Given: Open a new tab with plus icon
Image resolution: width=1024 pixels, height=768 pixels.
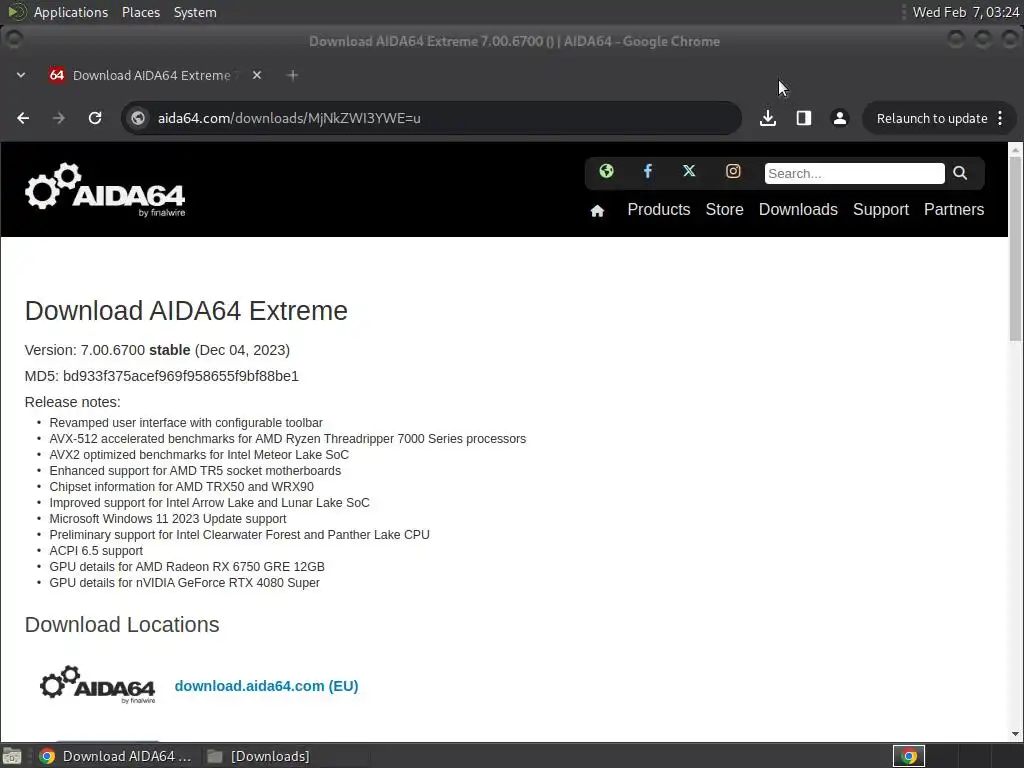Looking at the screenshot, I should pos(293,75).
